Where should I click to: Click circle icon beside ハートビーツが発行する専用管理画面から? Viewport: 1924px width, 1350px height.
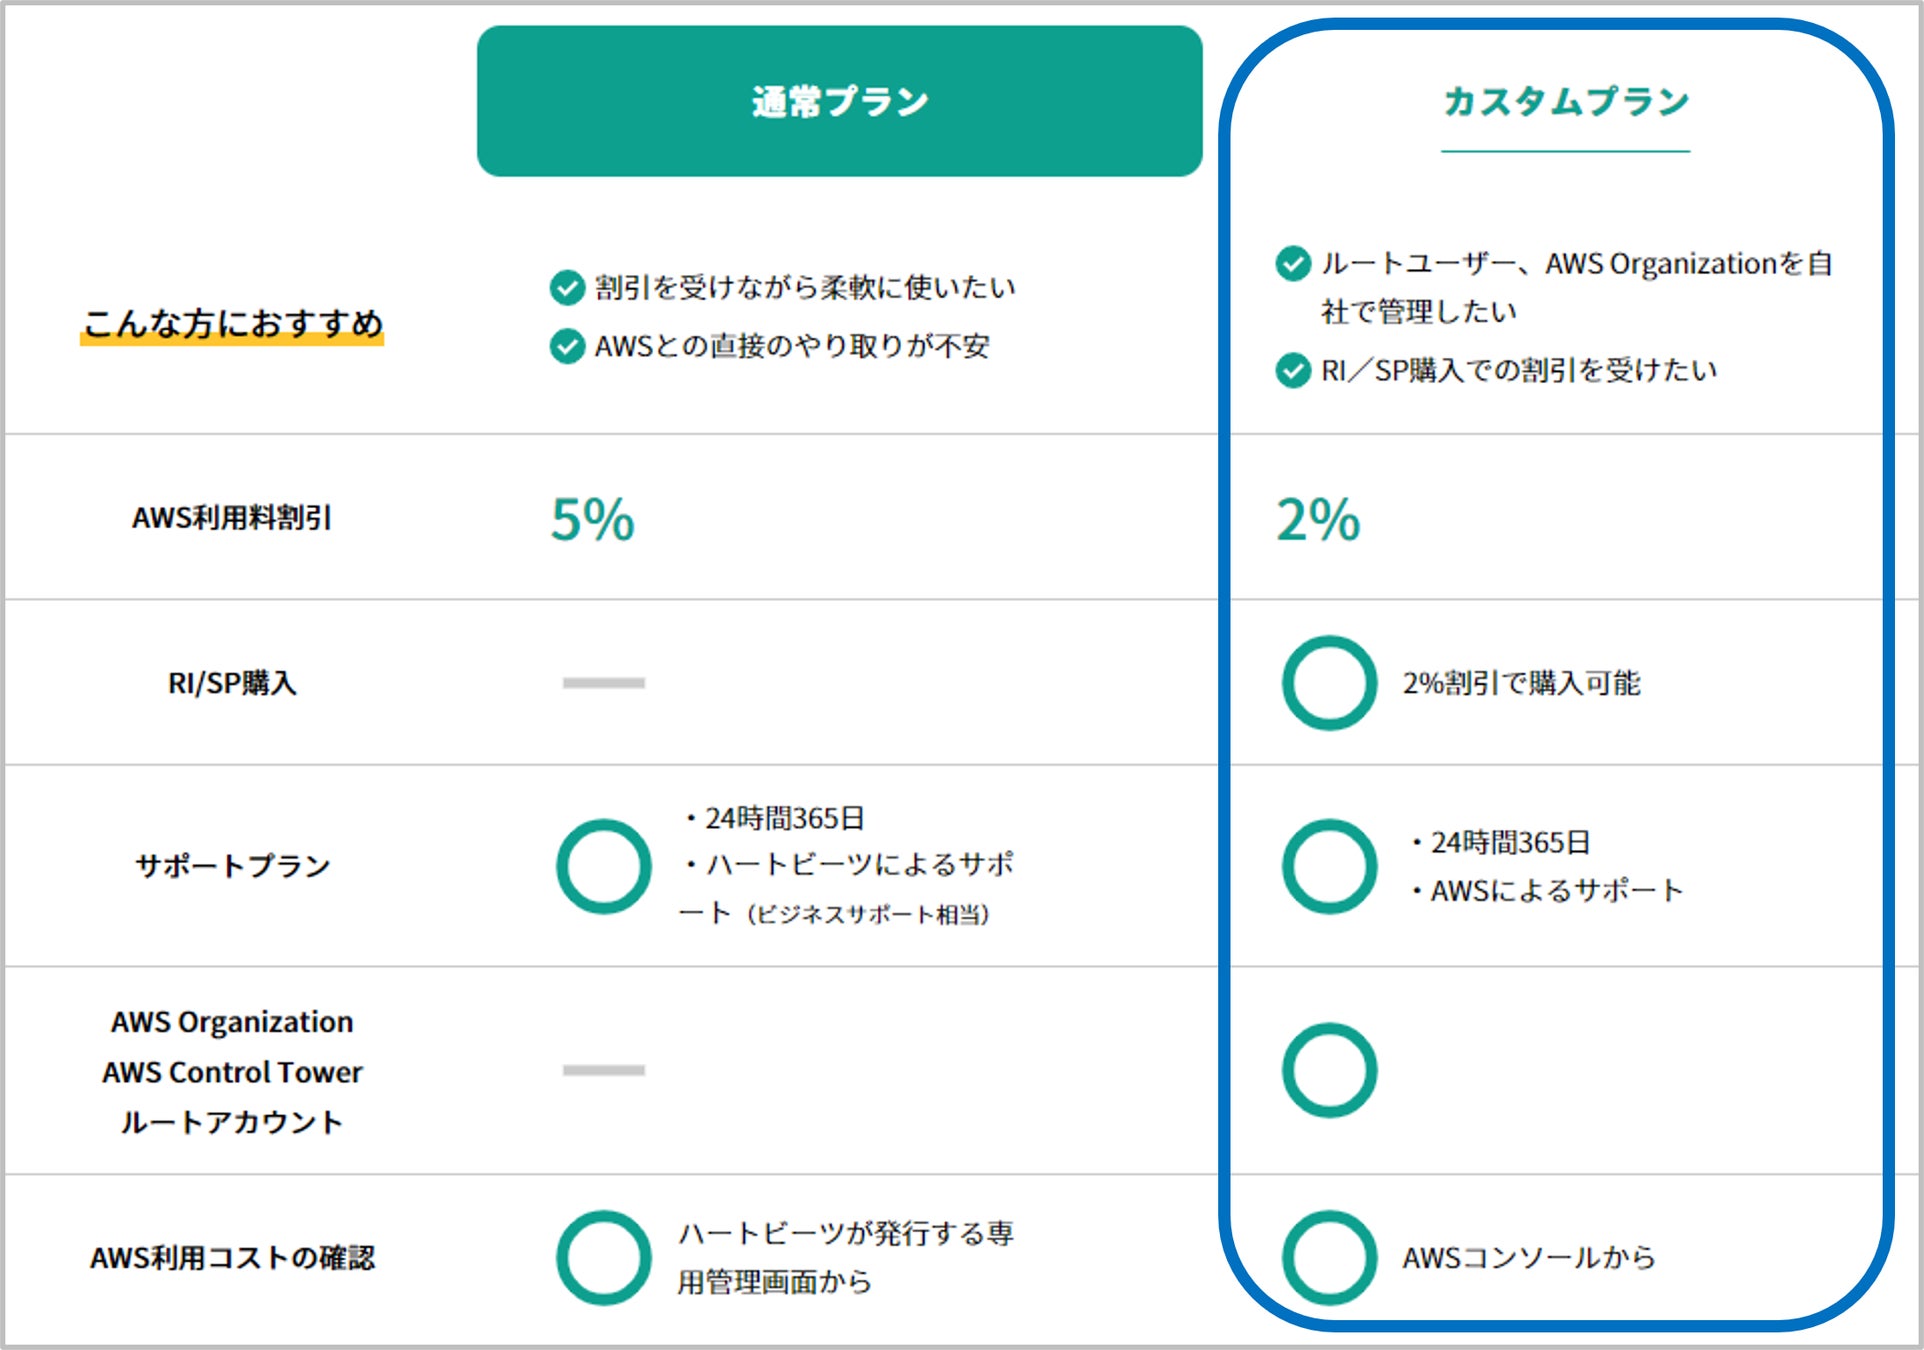(603, 1257)
